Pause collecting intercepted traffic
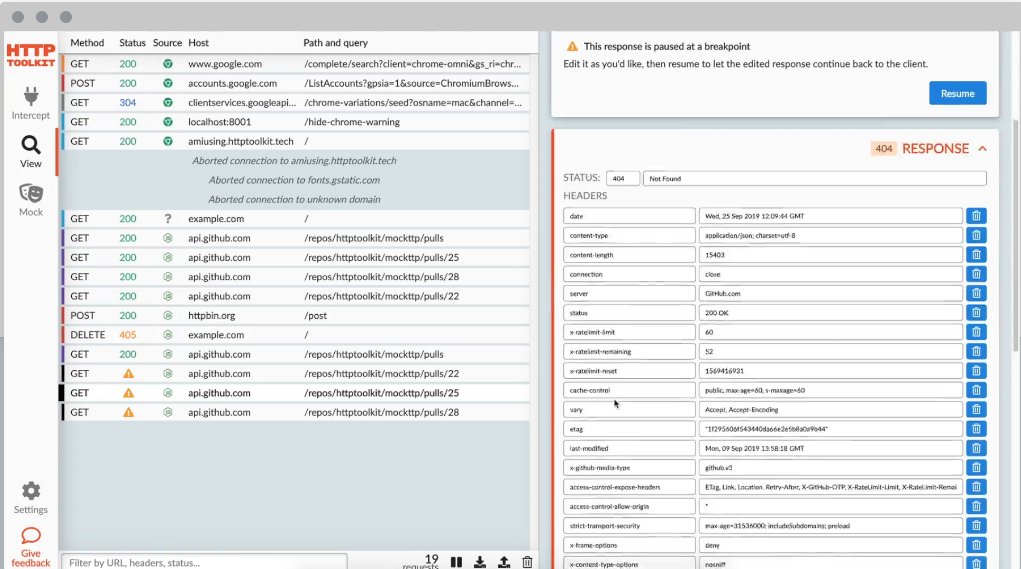This screenshot has height=569, width=1021. click(456, 562)
